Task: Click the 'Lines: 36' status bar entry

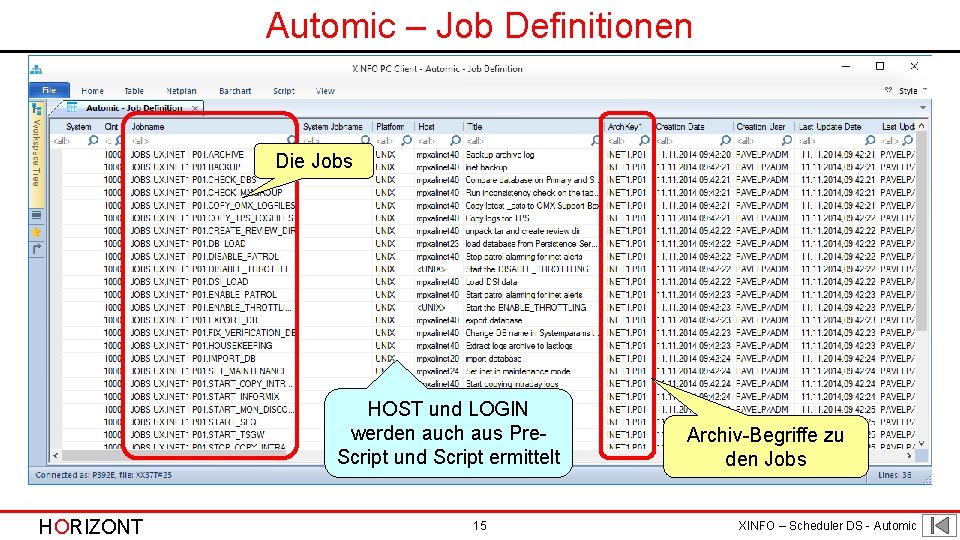Action: 894,475
